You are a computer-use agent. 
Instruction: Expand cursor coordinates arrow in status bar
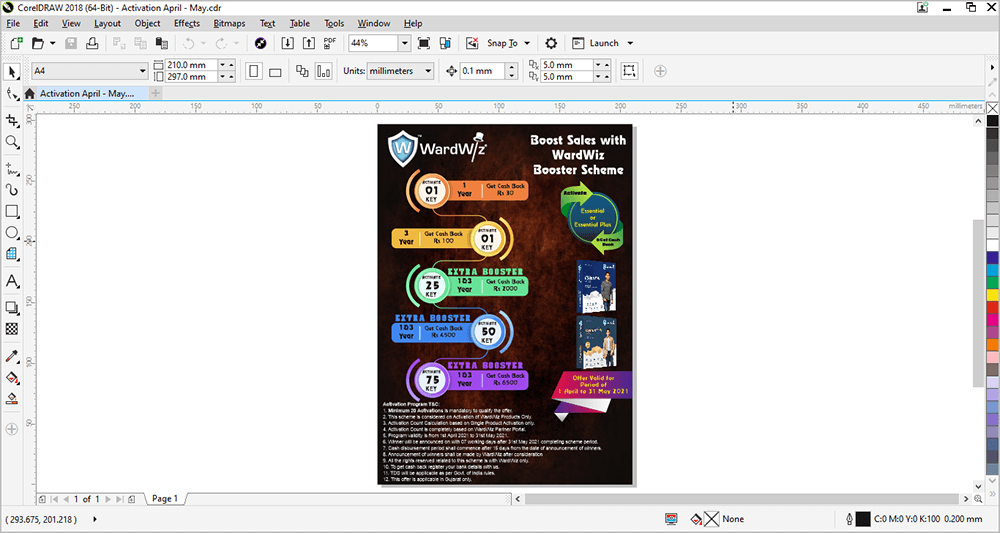tap(95, 519)
